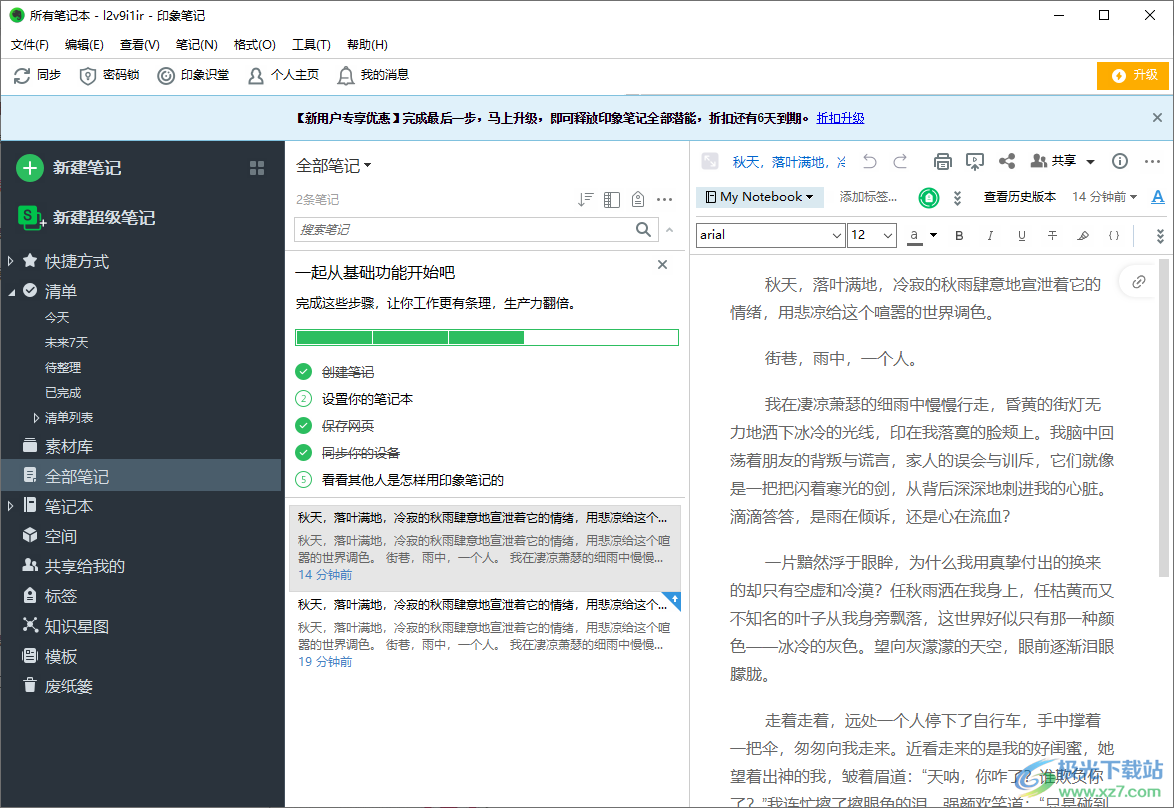Start presentation mode for the note
The height and width of the screenshot is (808, 1174).
[974, 161]
